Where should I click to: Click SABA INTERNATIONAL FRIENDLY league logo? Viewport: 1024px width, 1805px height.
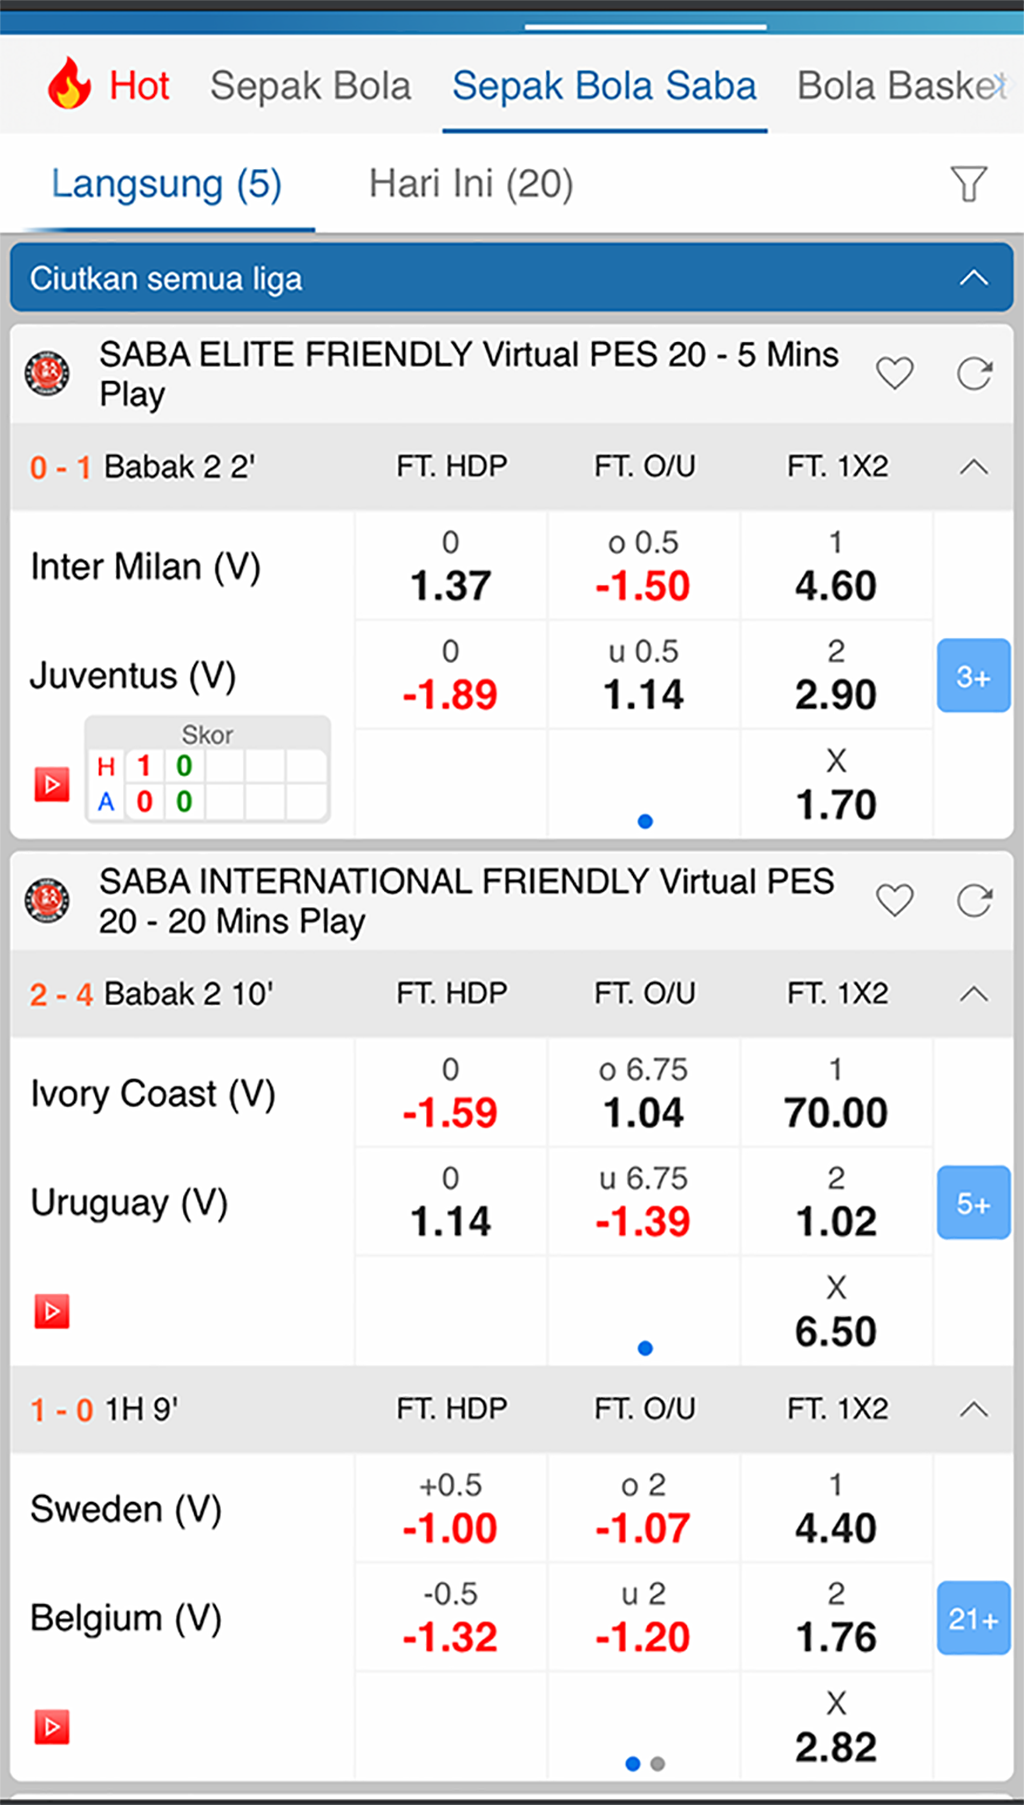point(47,900)
